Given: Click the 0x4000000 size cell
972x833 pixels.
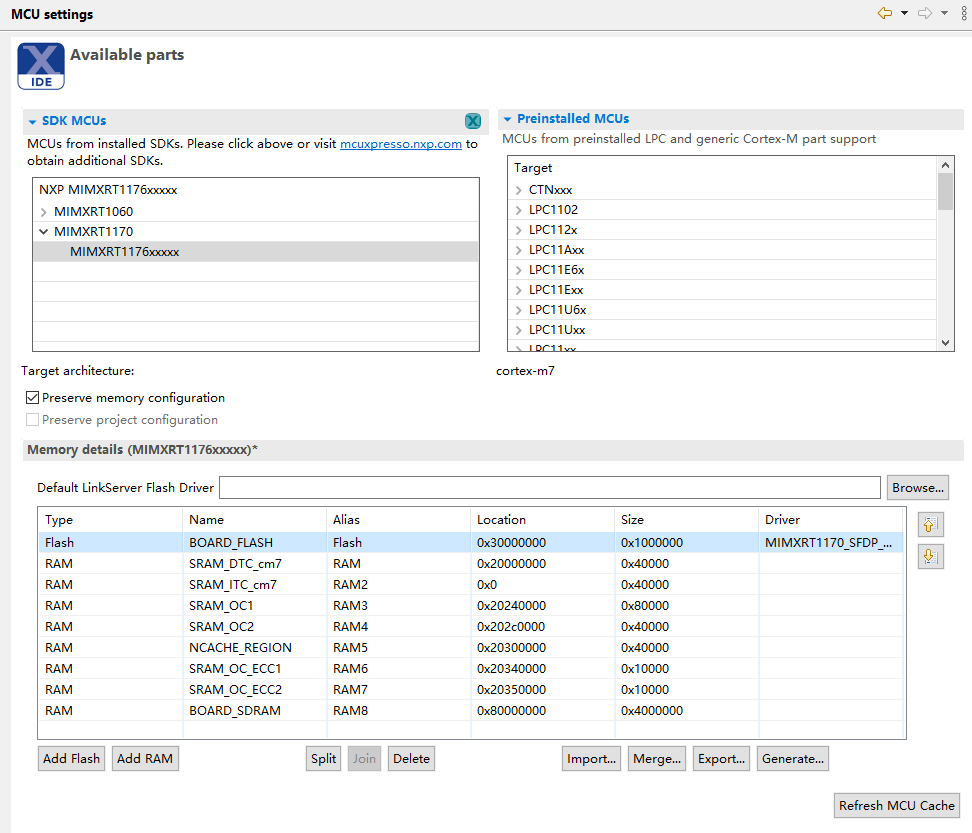Looking at the screenshot, I should [686, 711].
